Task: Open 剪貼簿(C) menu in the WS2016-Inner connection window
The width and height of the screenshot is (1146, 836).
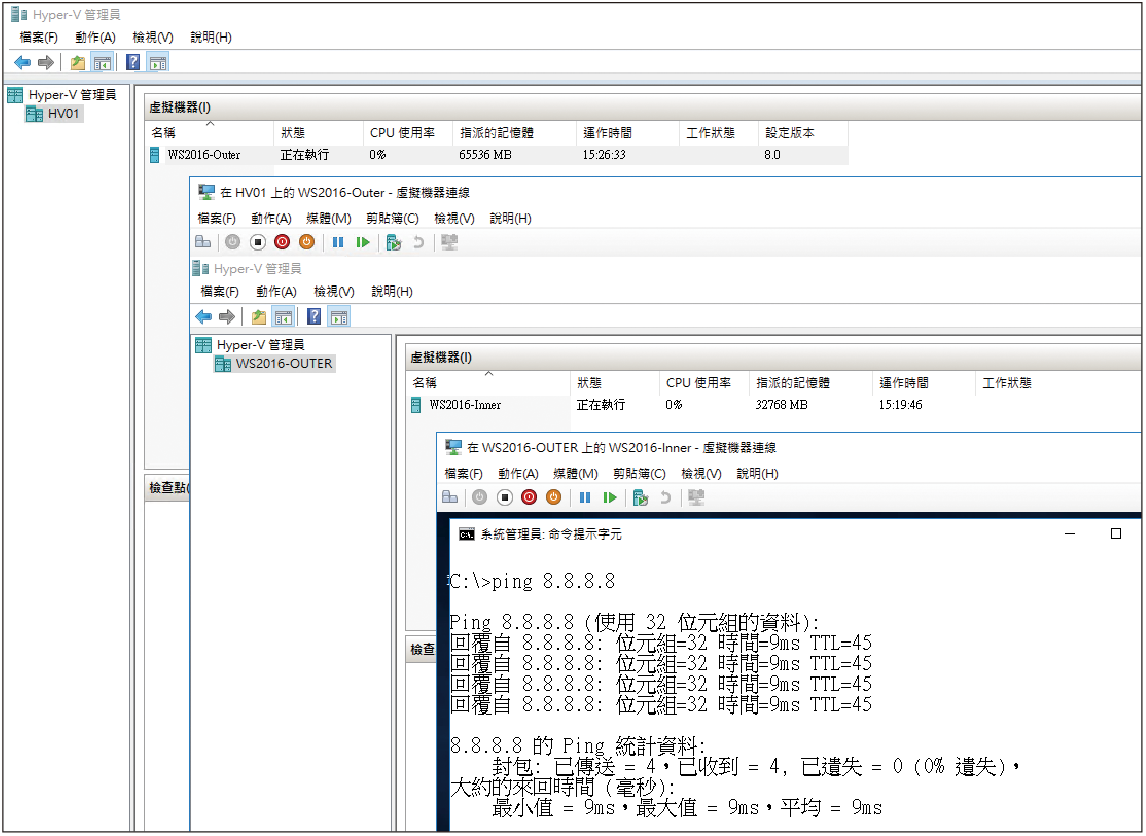Action: tap(640, 474)
